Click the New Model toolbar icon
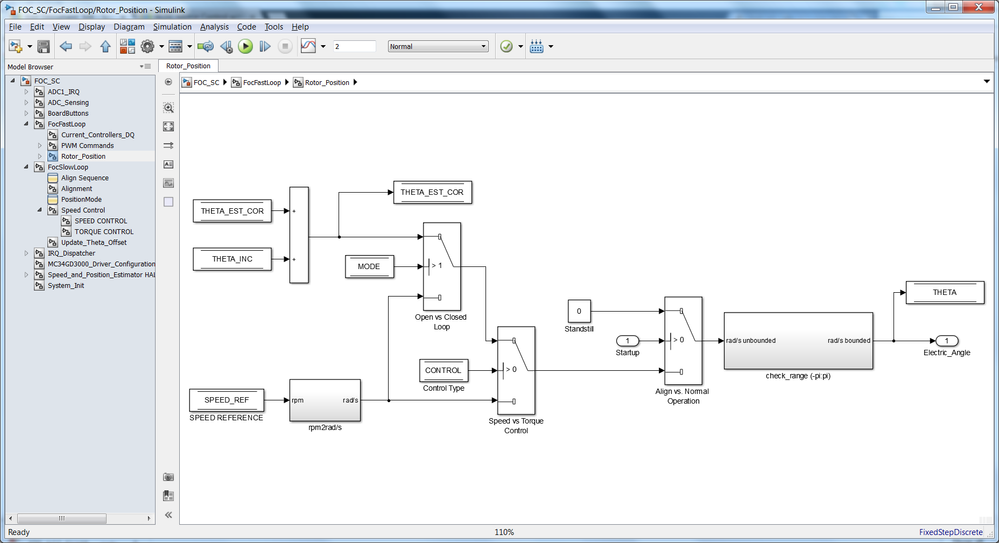 pos(15,47)
